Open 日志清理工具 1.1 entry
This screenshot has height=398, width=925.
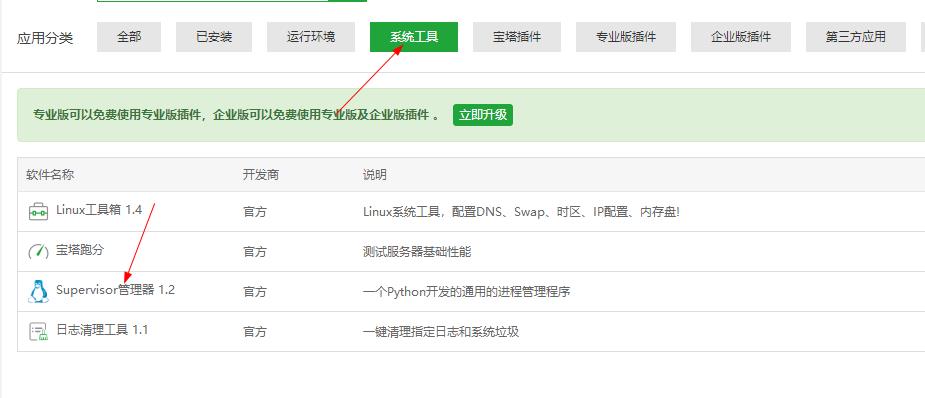coord(102,330)
